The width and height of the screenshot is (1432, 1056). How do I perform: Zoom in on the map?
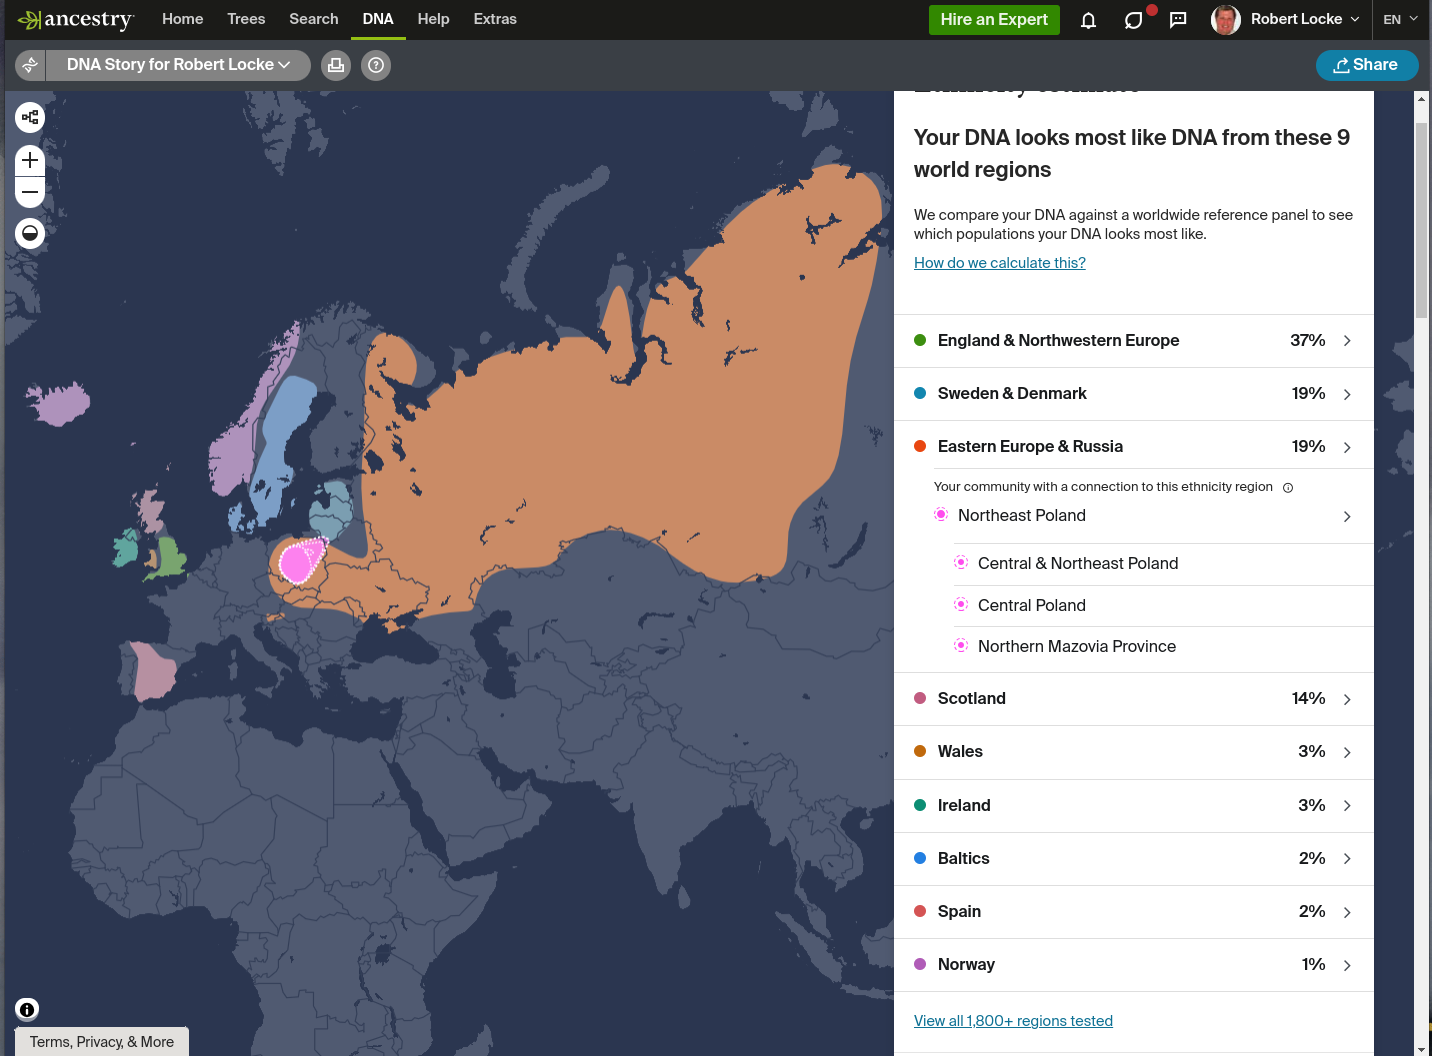click(x=29, y=160)
